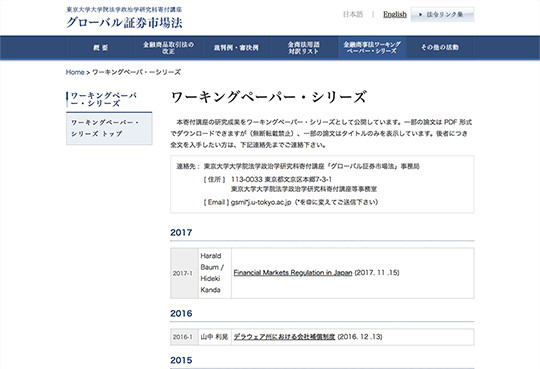This screenshot has height=369, width=540.
Task: Click paper number 2017-1 cell
Action: coord(184,273)
